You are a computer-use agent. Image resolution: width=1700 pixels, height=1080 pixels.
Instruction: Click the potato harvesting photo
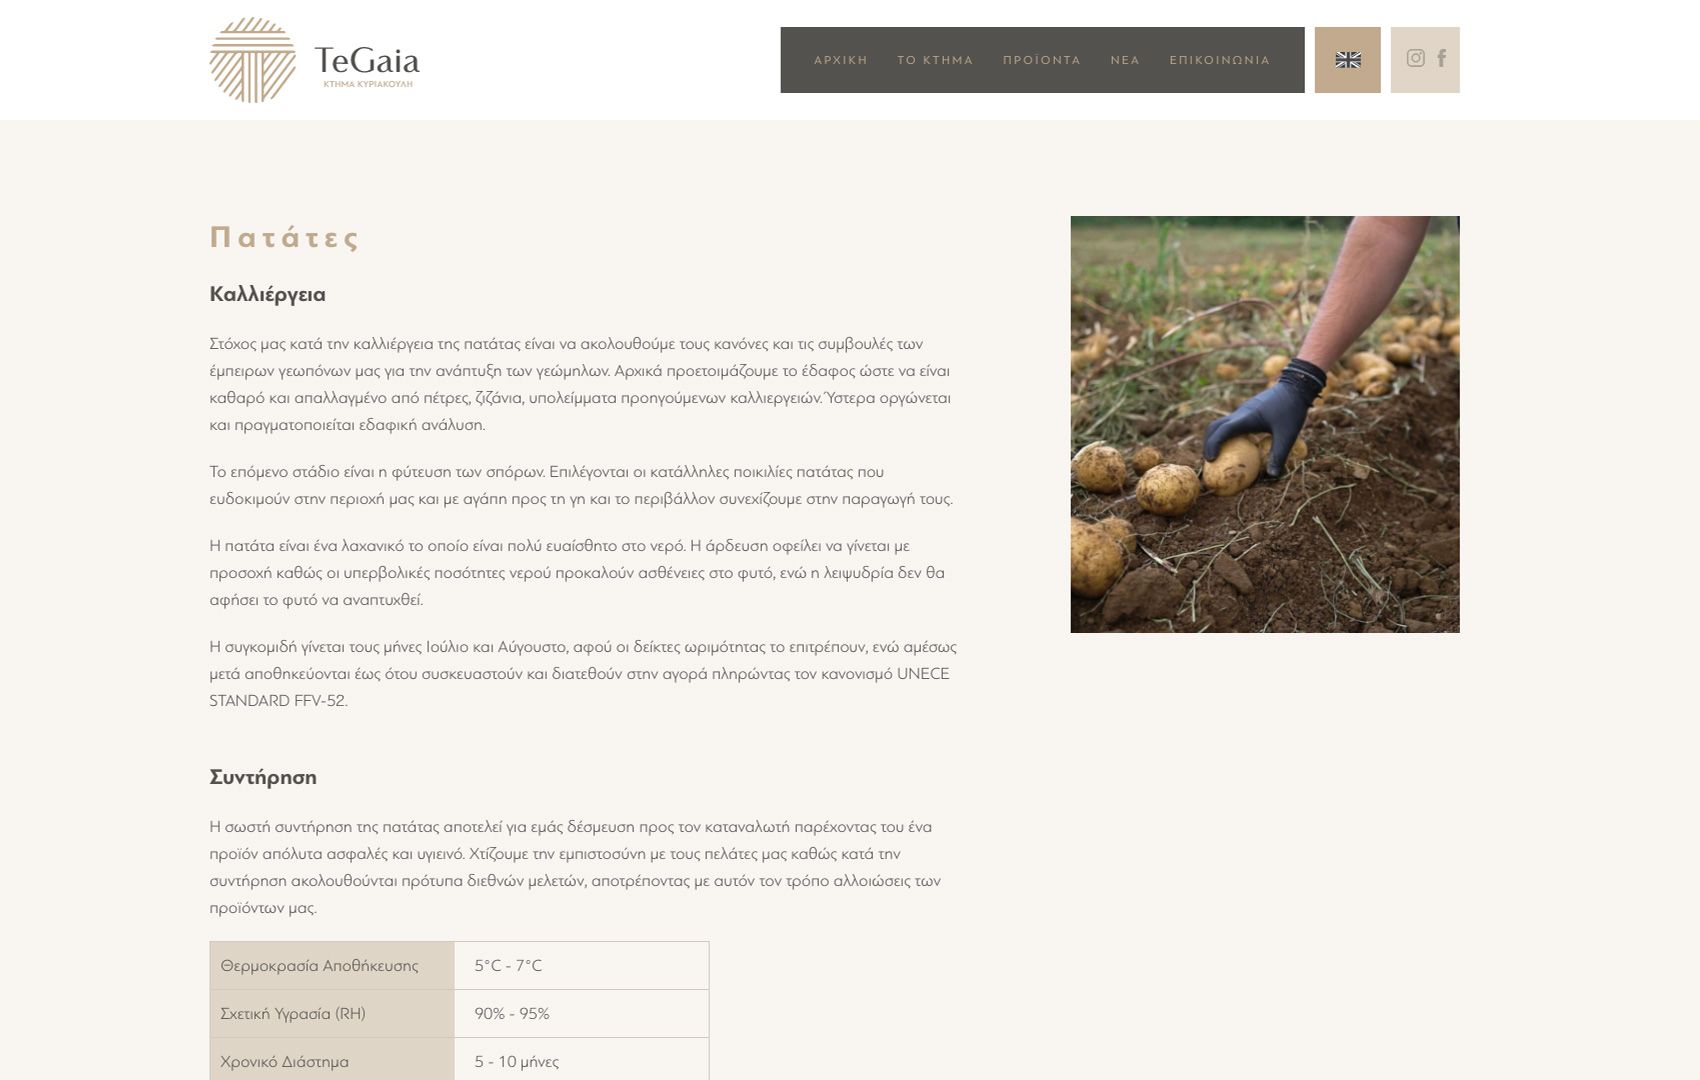coord(1265,424)
